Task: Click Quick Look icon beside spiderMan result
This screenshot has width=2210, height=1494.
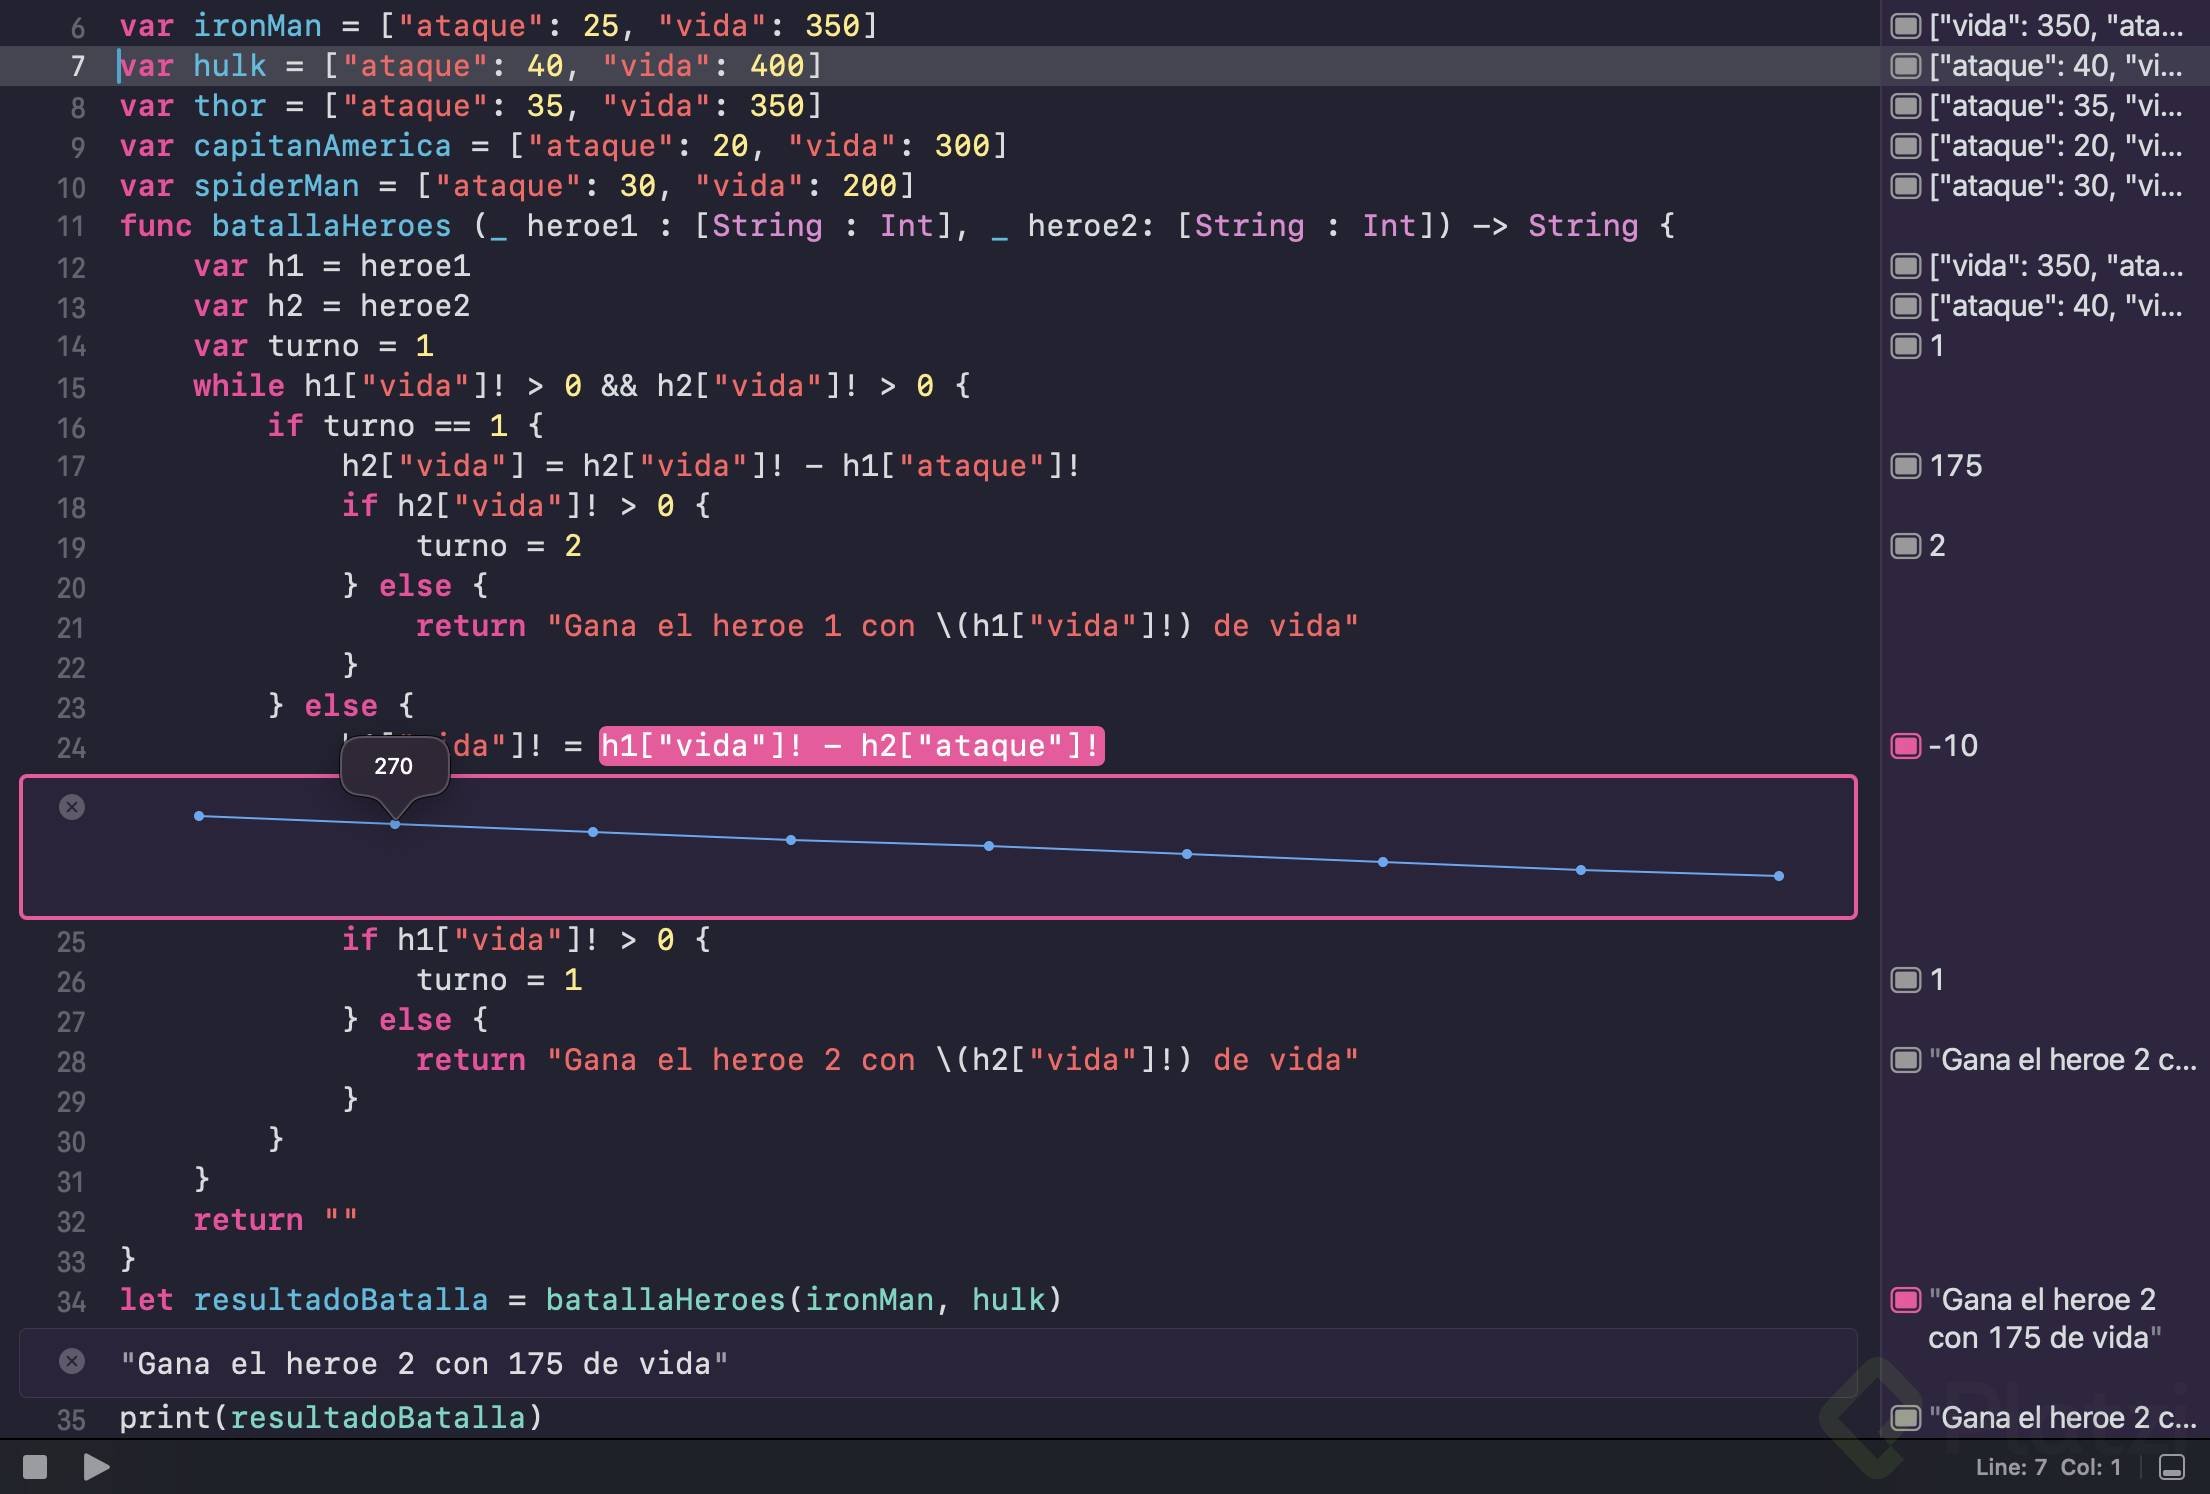Action: [1905, 186]
